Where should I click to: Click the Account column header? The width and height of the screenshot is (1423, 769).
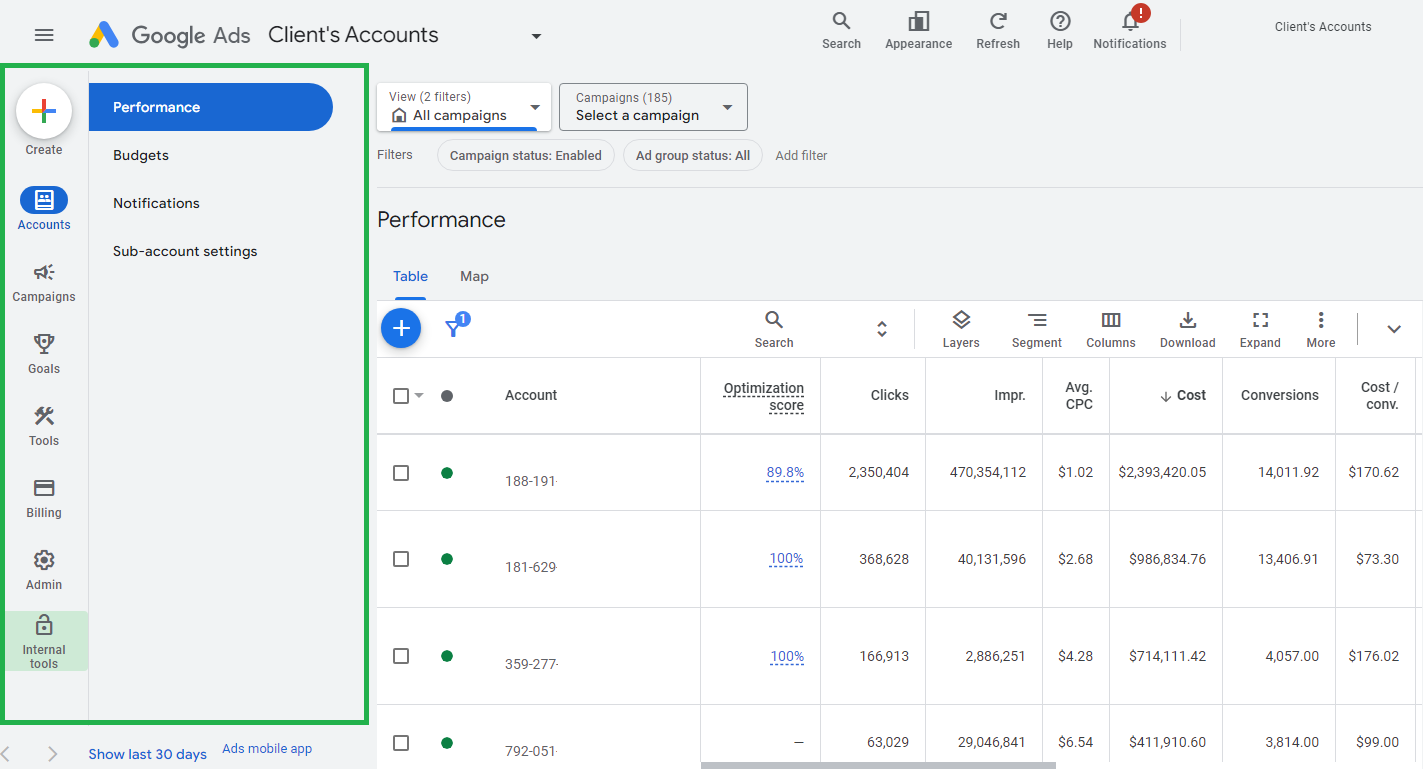pyautogui.click(x=531, y=396)
